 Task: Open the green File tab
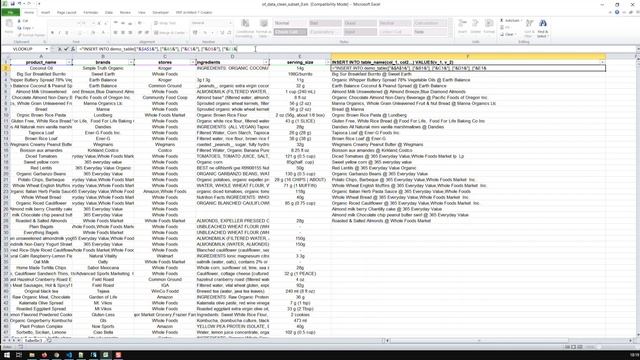10,13
